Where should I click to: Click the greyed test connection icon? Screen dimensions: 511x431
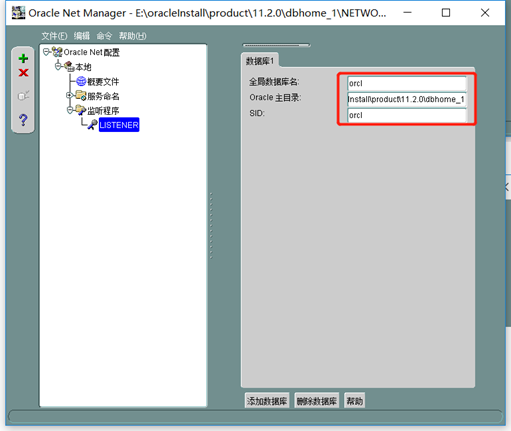(x=23, y=96)
